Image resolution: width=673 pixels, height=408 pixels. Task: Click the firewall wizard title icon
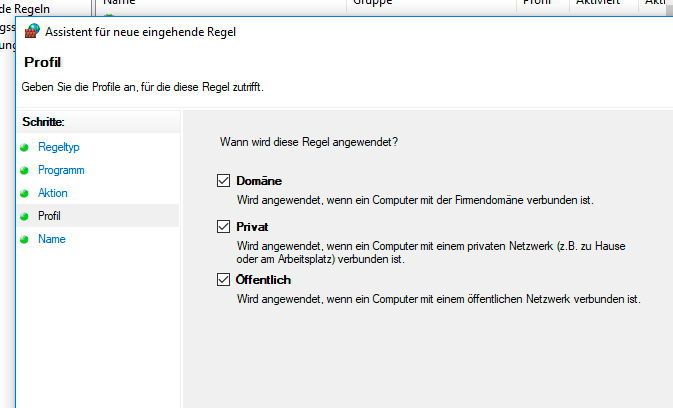pos(32,31)
